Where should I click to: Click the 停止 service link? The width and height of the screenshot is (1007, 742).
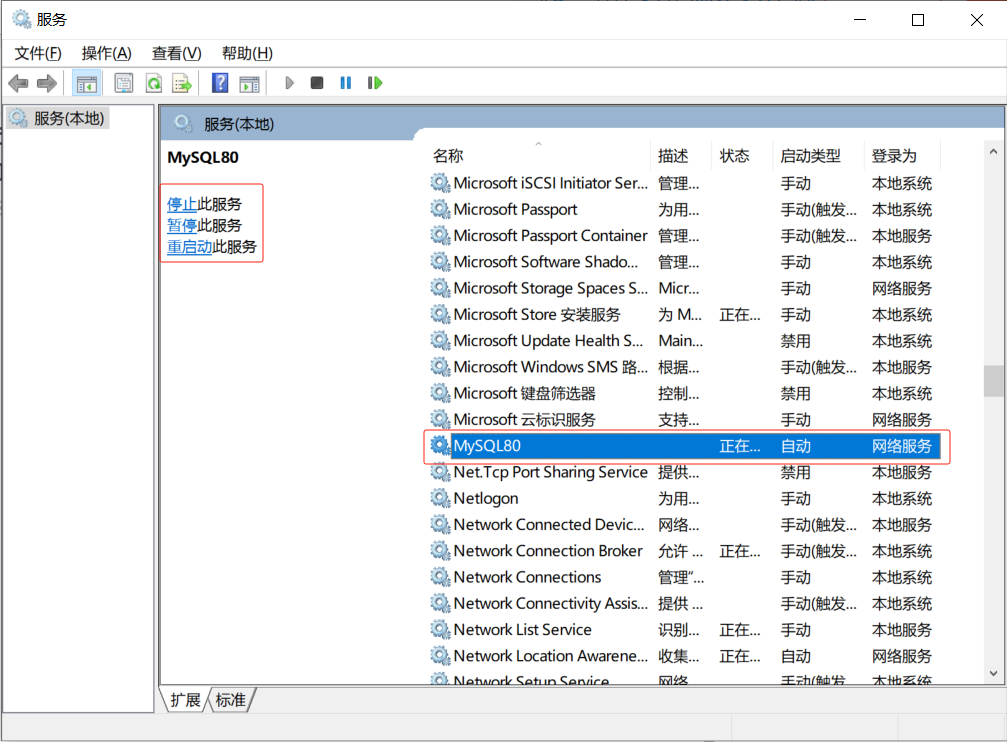pos(182,204)
